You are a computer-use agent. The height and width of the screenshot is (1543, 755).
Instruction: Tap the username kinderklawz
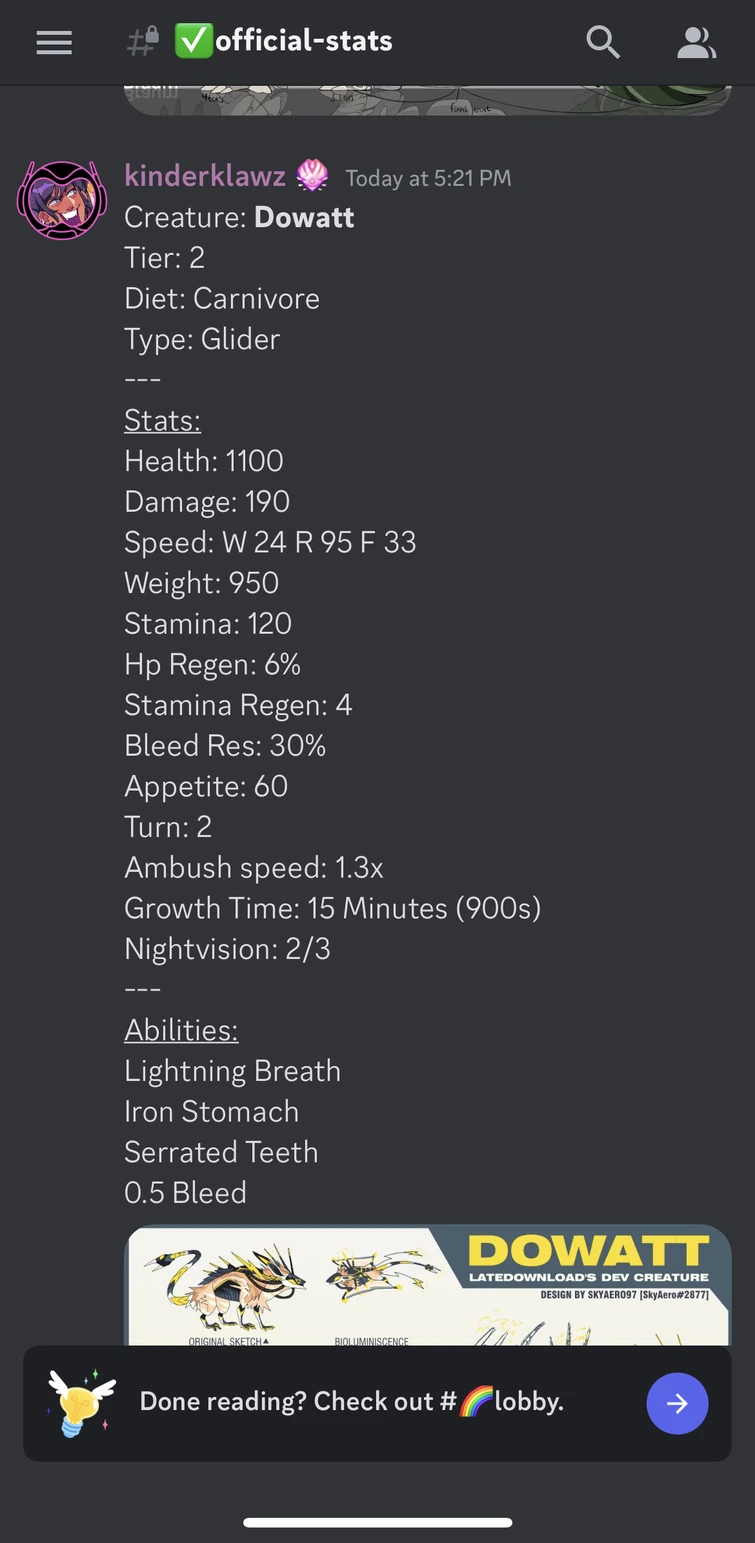pos(204,176)
